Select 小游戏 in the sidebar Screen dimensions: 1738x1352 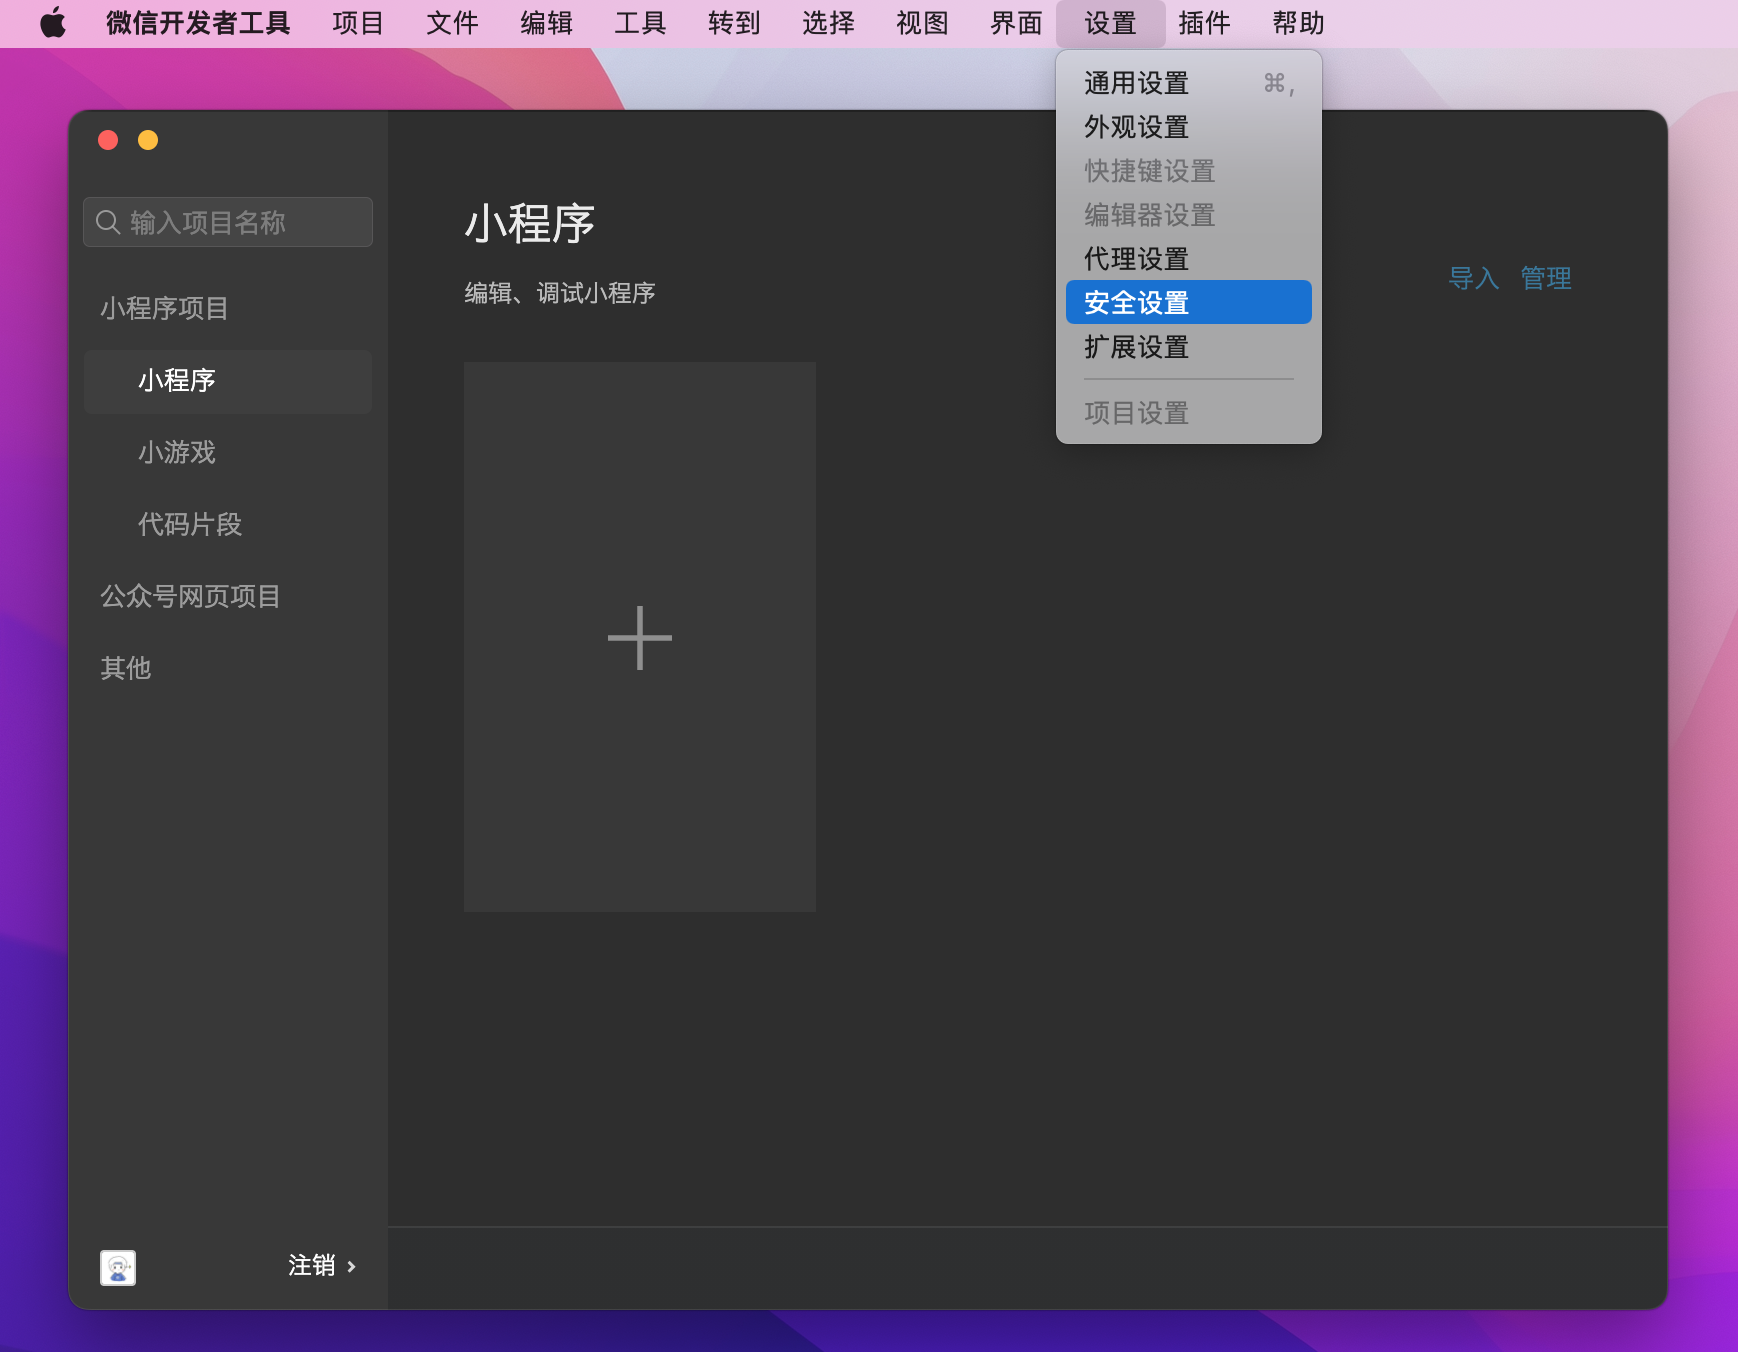[x=177, y=453]
